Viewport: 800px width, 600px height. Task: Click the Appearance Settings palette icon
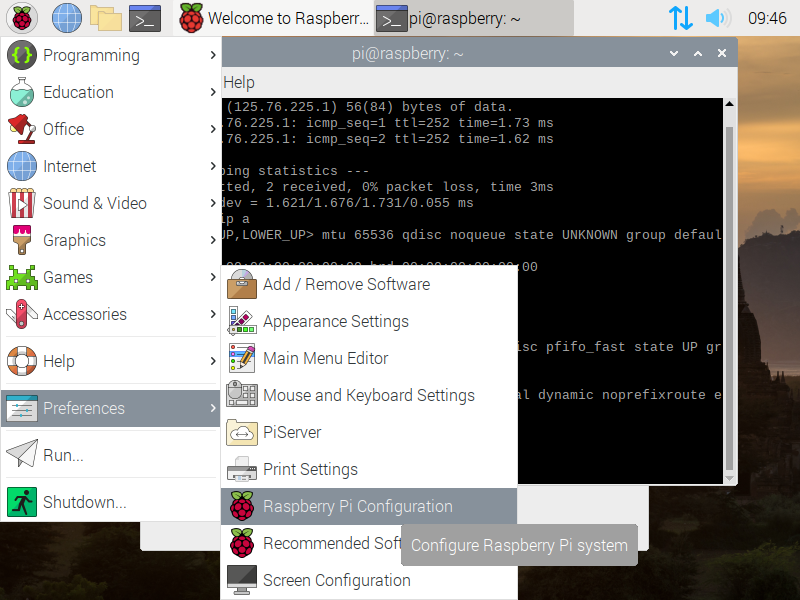coord(242,321)
